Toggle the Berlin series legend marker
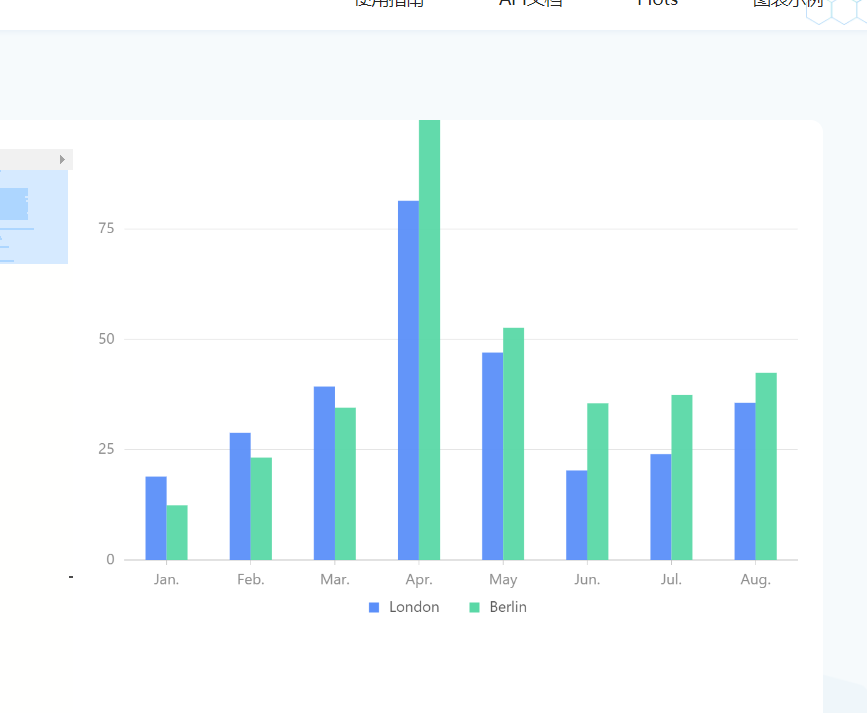The width and height of the screenshot is (867, 713). pyautogui.click(x=474, y=607)
